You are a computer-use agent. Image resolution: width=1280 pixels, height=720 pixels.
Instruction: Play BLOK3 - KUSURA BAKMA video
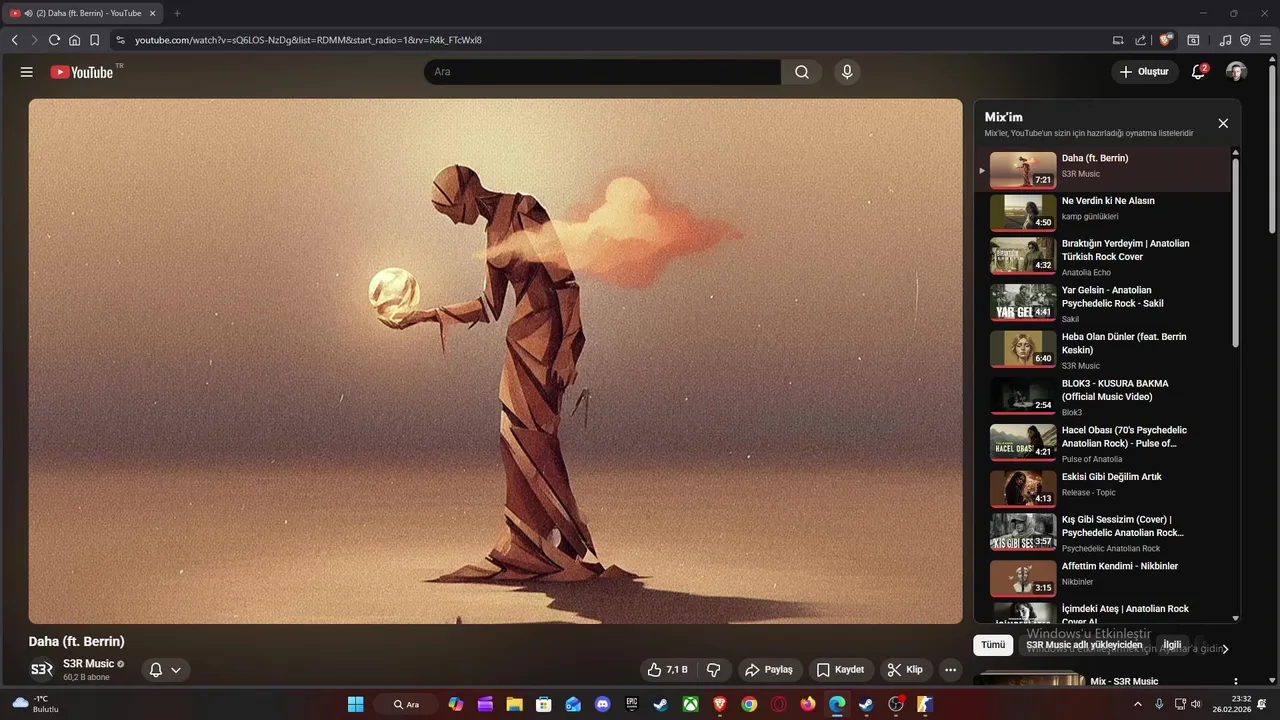1103,397
